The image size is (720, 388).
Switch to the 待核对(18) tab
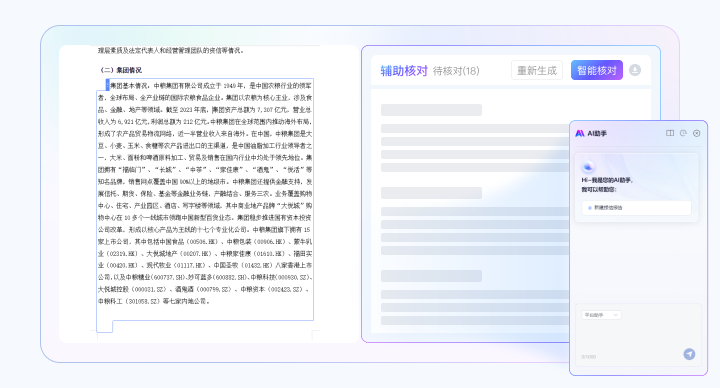[x=456, y=71]
